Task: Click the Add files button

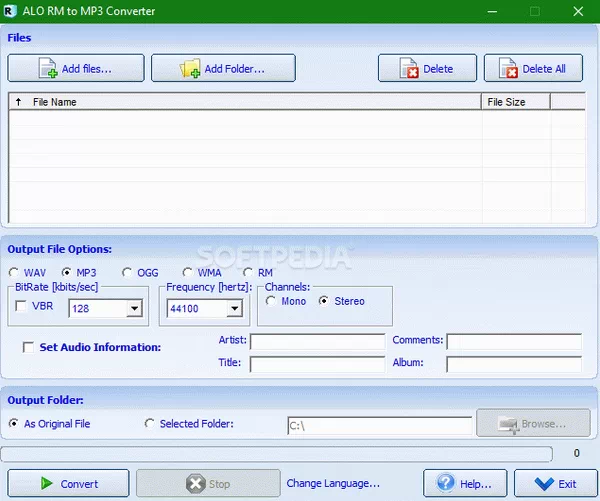Action: (75, 69)
